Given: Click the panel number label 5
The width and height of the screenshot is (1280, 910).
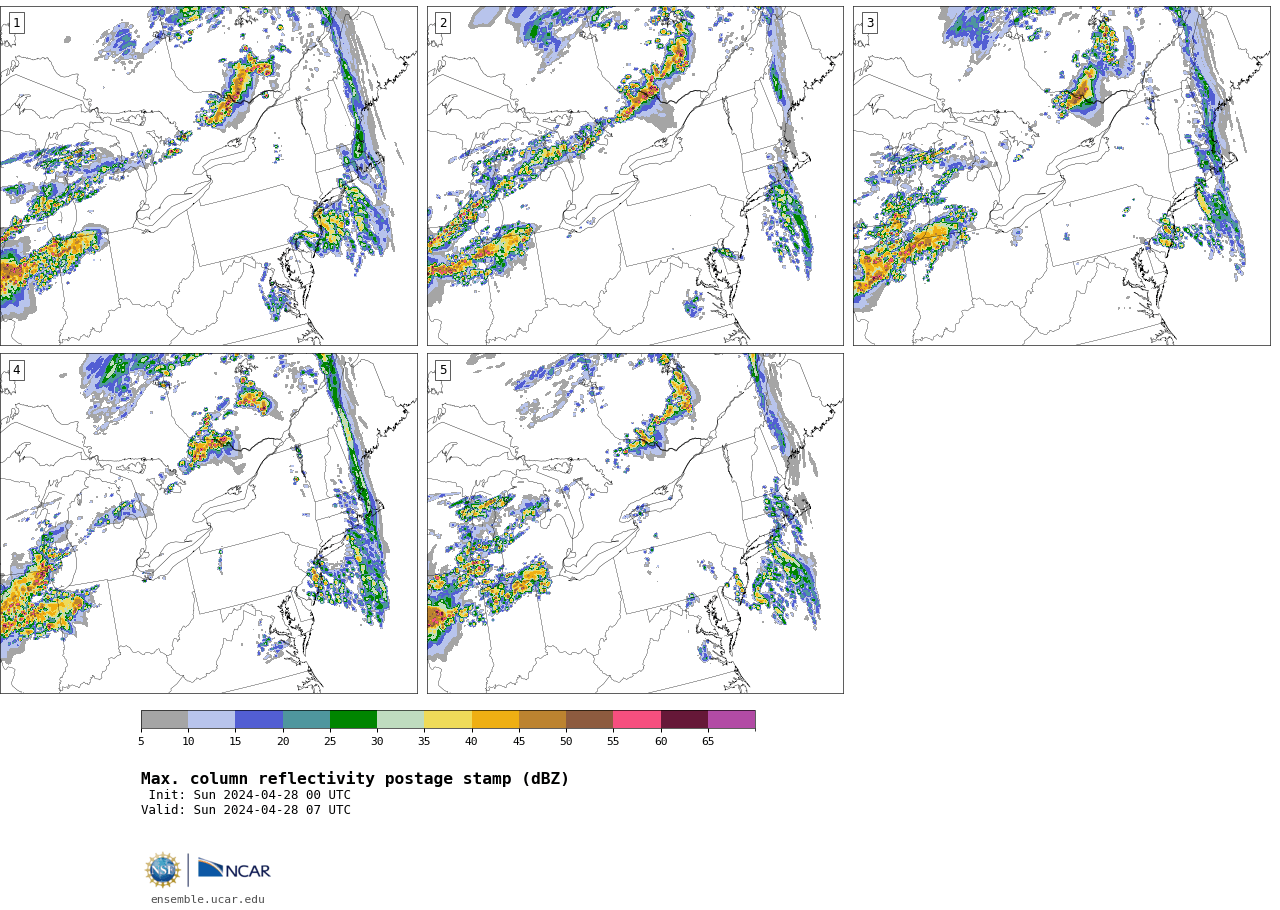Looking at the screenshot, I should [443, 370].
